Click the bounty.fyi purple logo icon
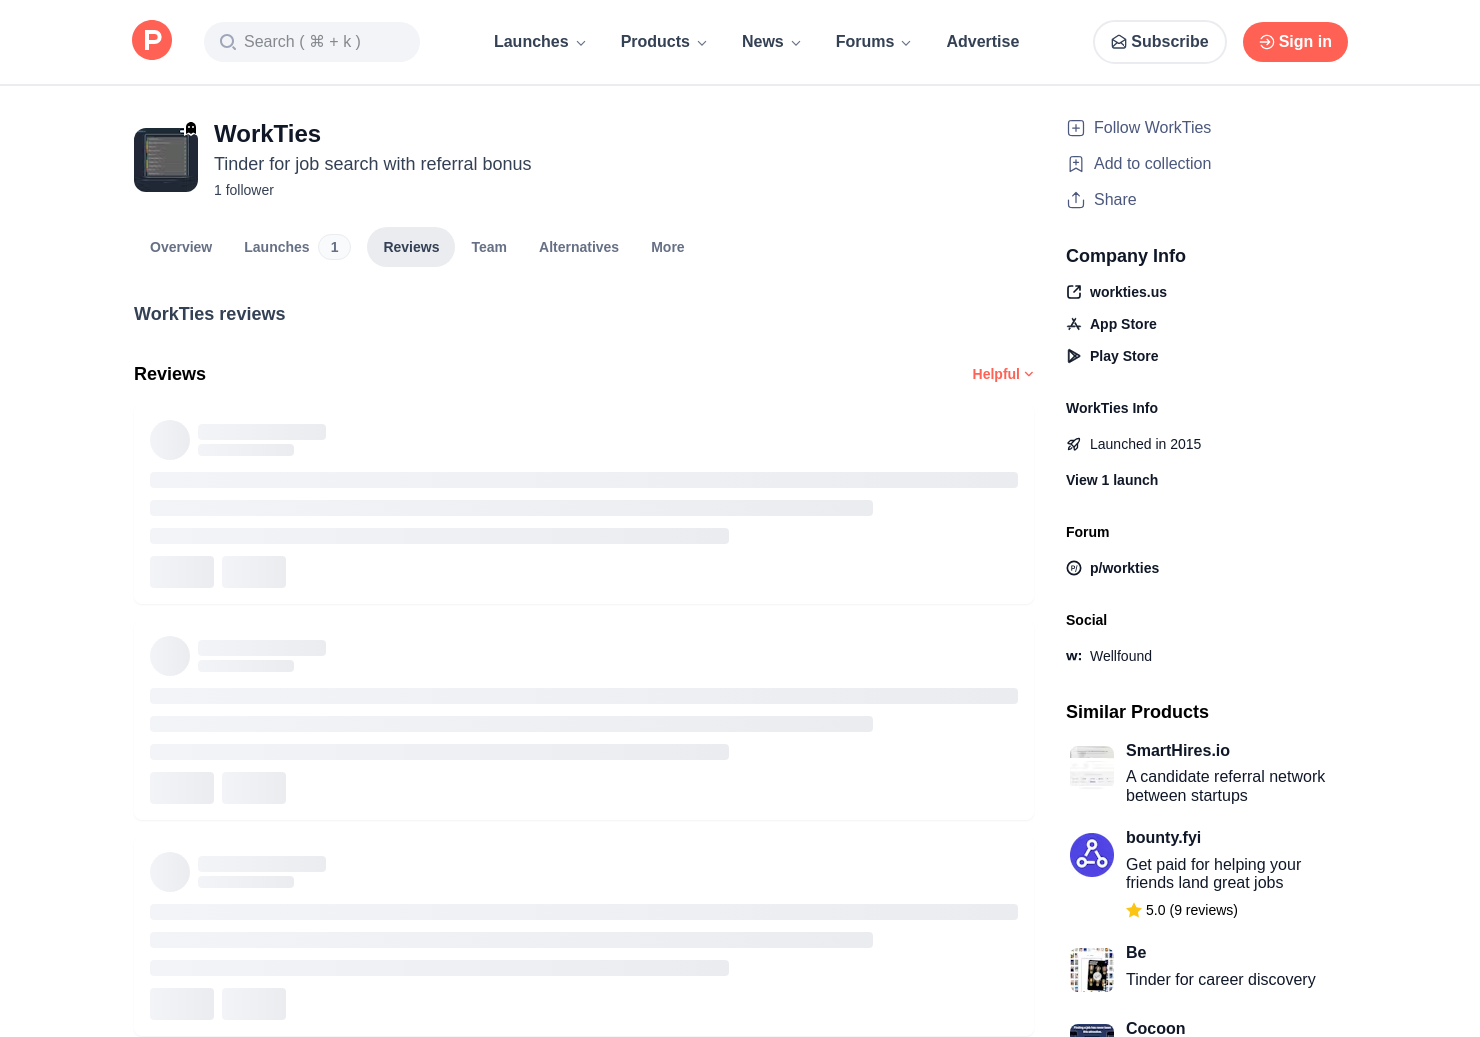The image size is (1480, 1037). (1092, 855)
